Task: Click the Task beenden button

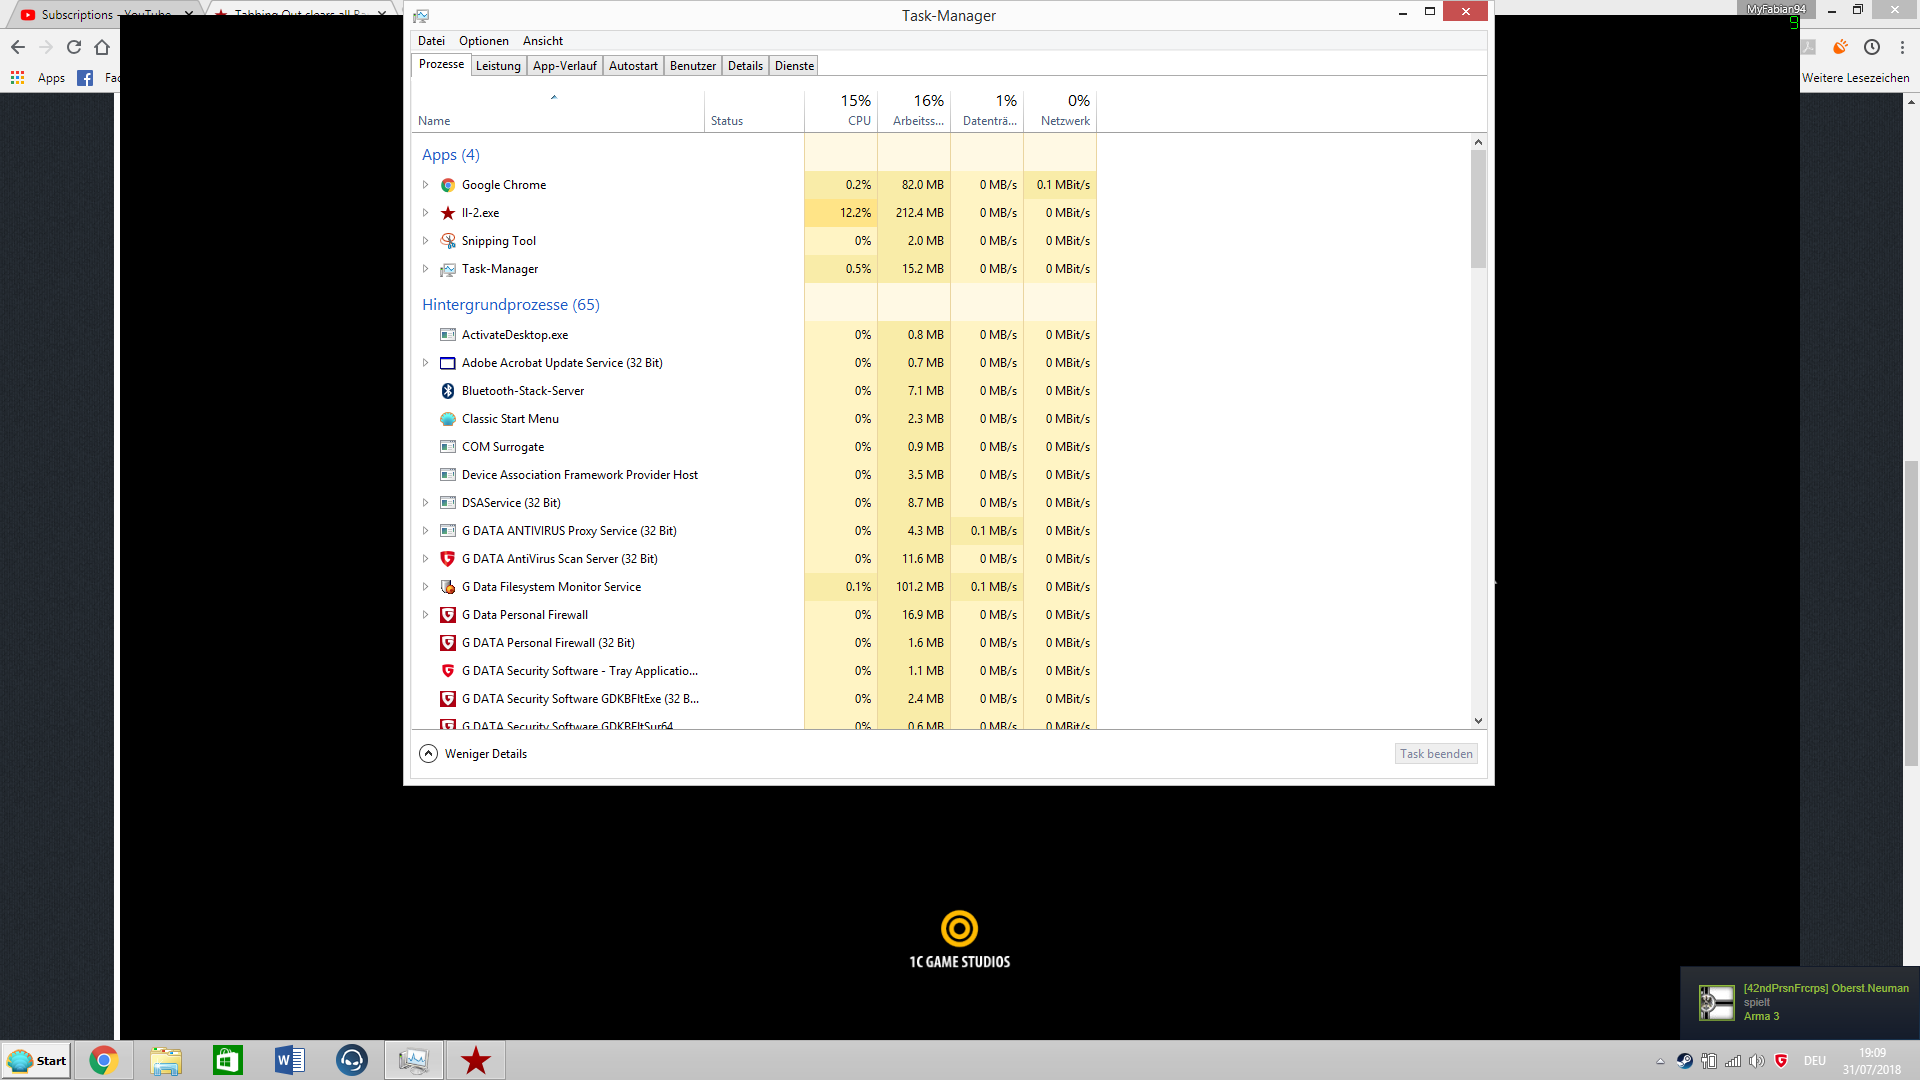Action: coord(1435,754)
